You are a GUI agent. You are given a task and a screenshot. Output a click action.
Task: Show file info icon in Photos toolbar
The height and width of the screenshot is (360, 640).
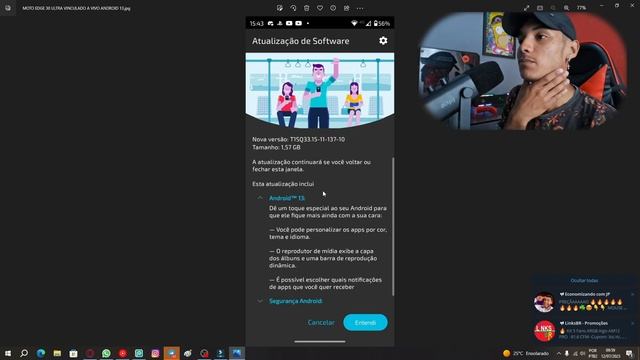coord(333,8)
